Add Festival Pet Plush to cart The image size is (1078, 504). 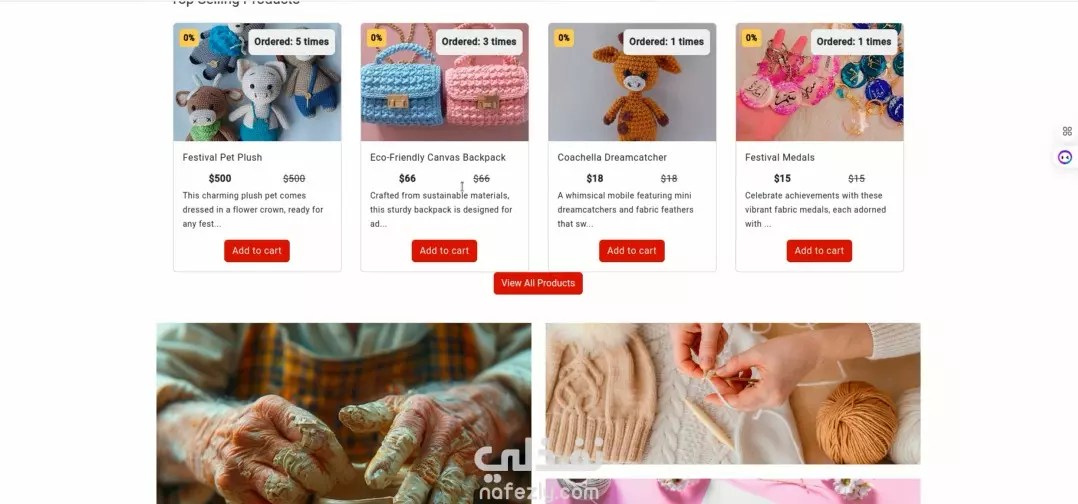click(x=256, y=251)
